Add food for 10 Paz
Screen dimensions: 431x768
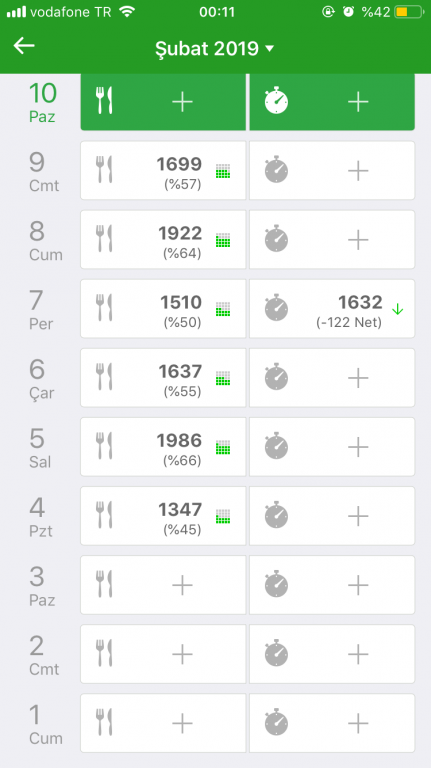[x=163, y=102]
